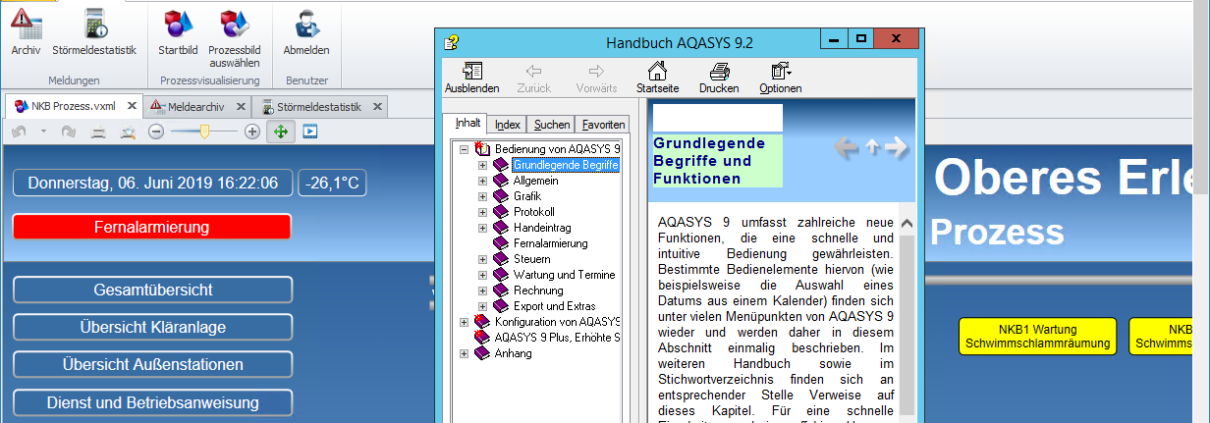Click the zoom out minus button
Image resolution: width=1210 pixels, height=423 pixels.
pos(156,131)
